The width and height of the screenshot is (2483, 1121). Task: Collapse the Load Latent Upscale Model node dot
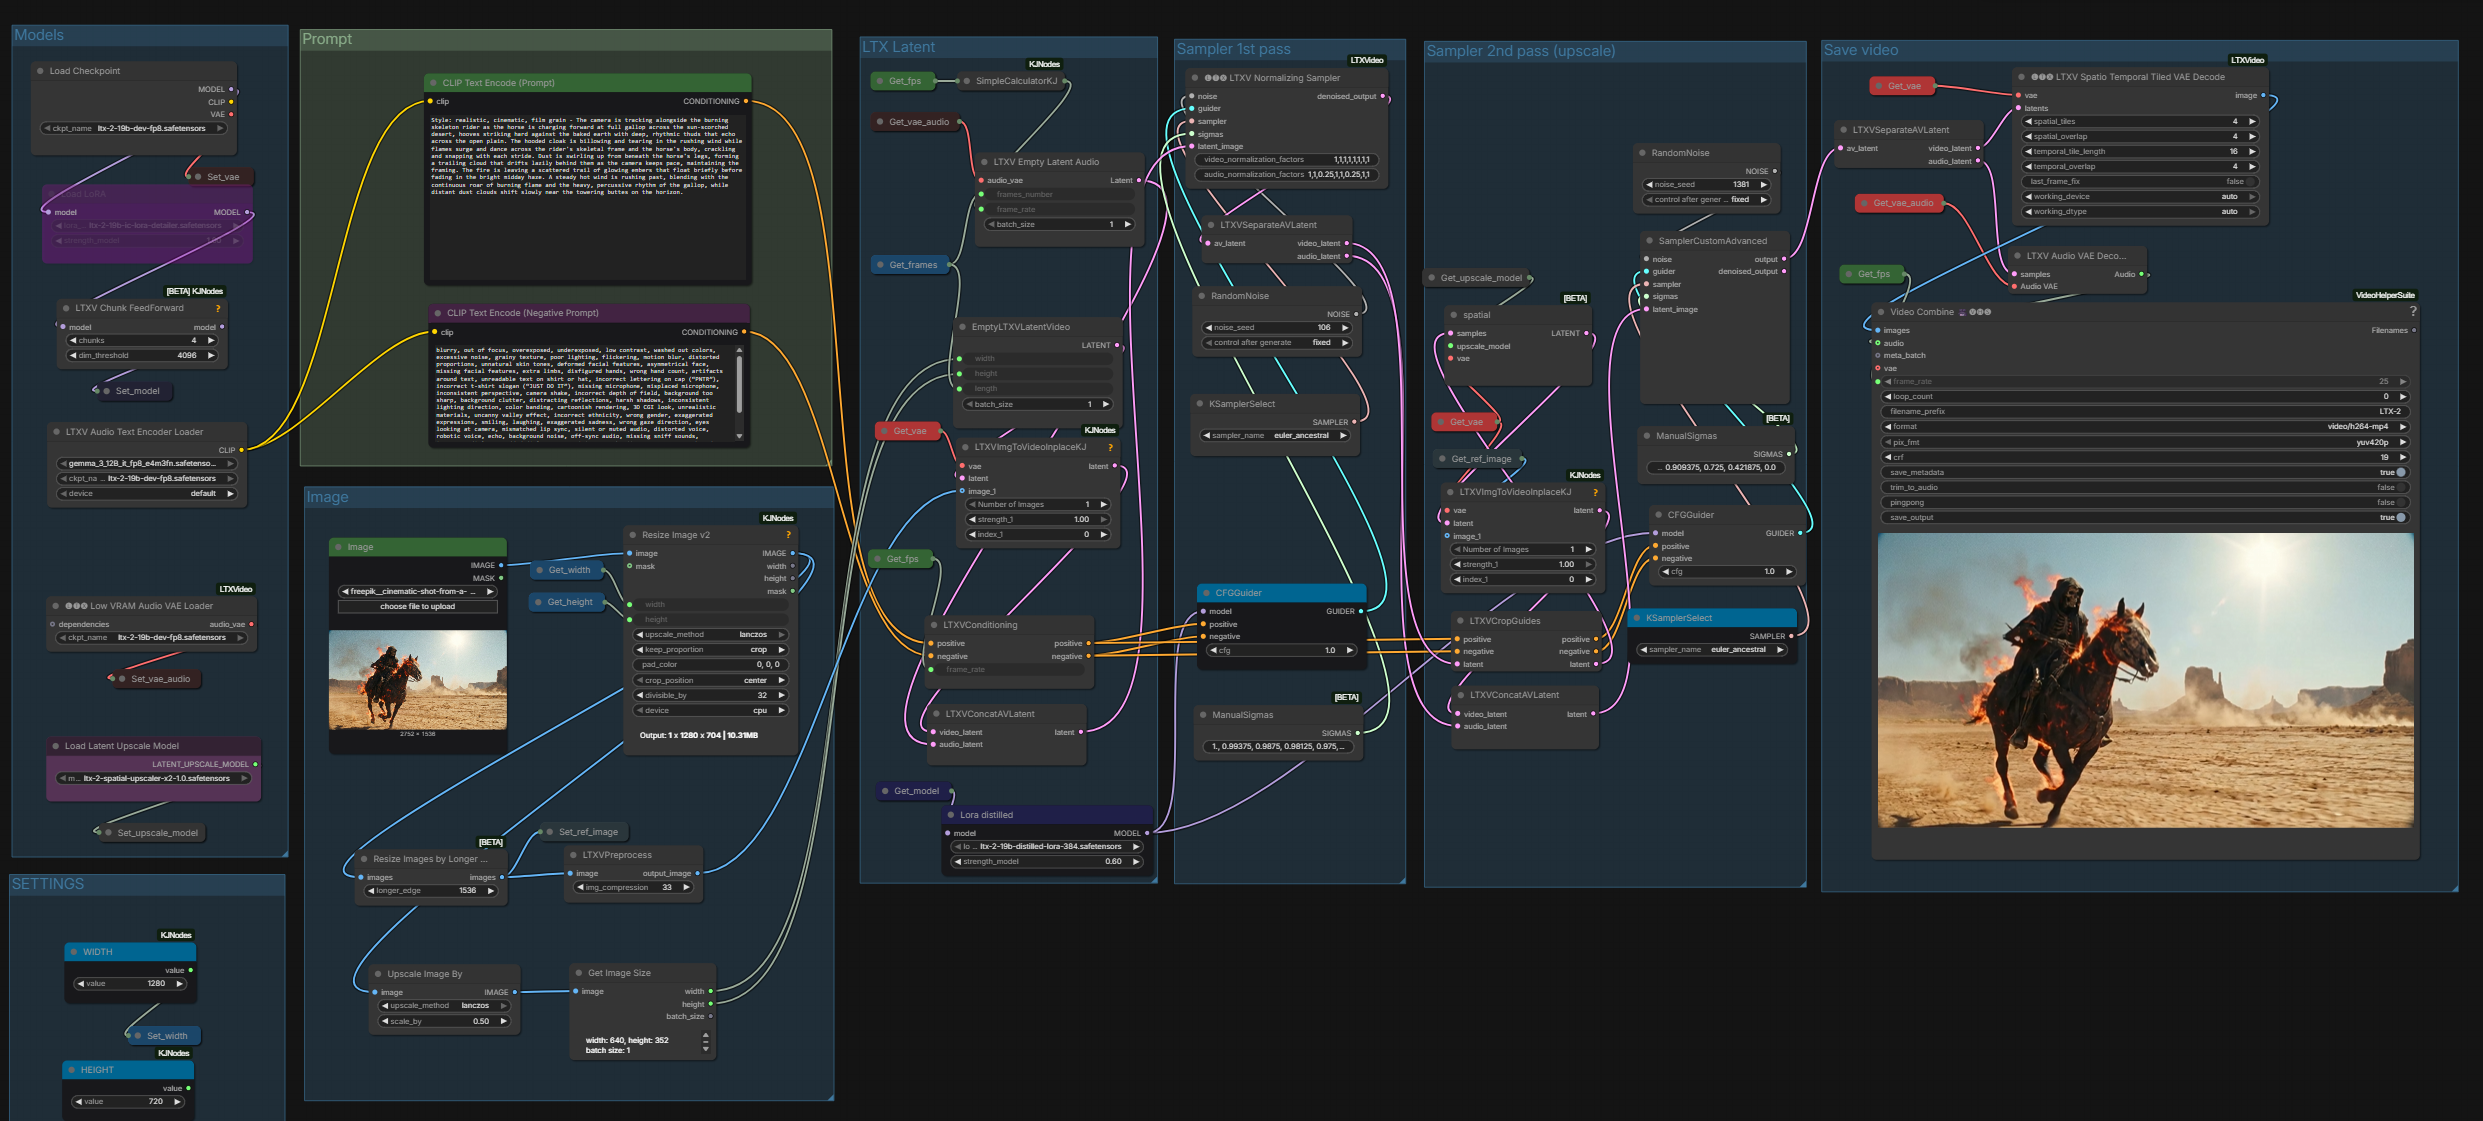(x=55, y=746)
